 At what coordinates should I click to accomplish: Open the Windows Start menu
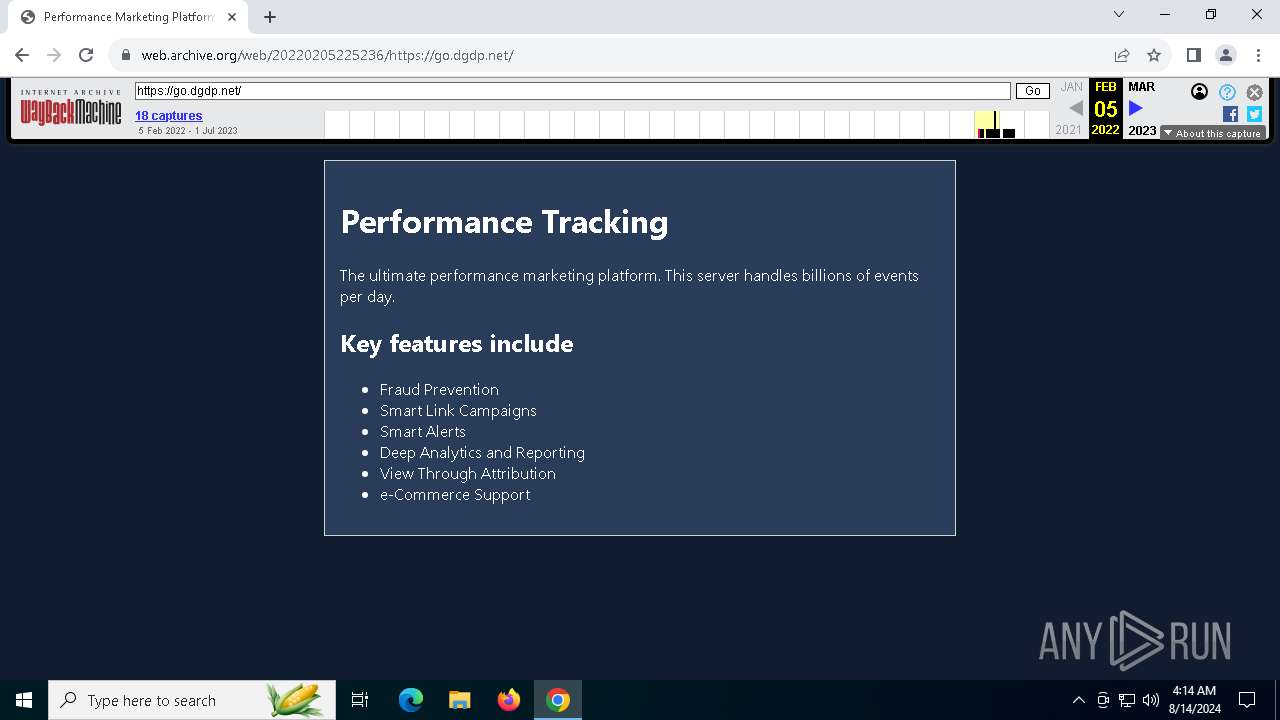pyautogui.click(x=24, y=700)
